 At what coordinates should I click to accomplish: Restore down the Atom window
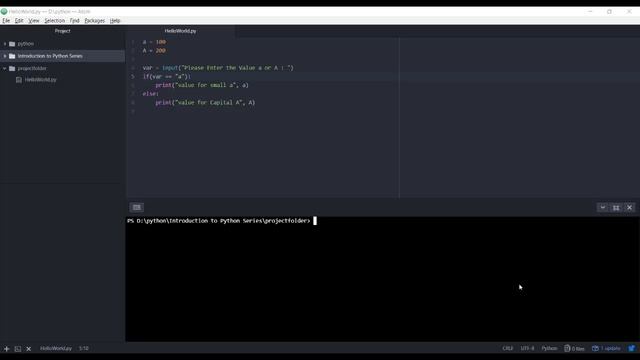tap(609, 11)
